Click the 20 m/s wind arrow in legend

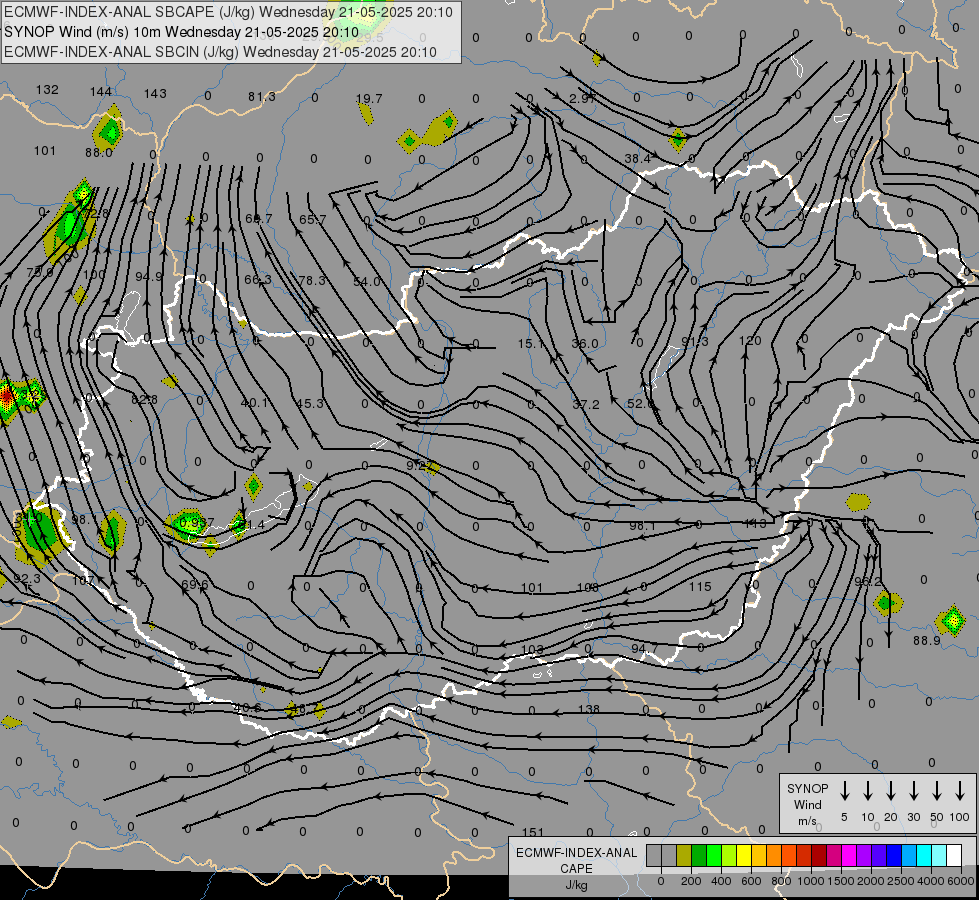point(891,791)
